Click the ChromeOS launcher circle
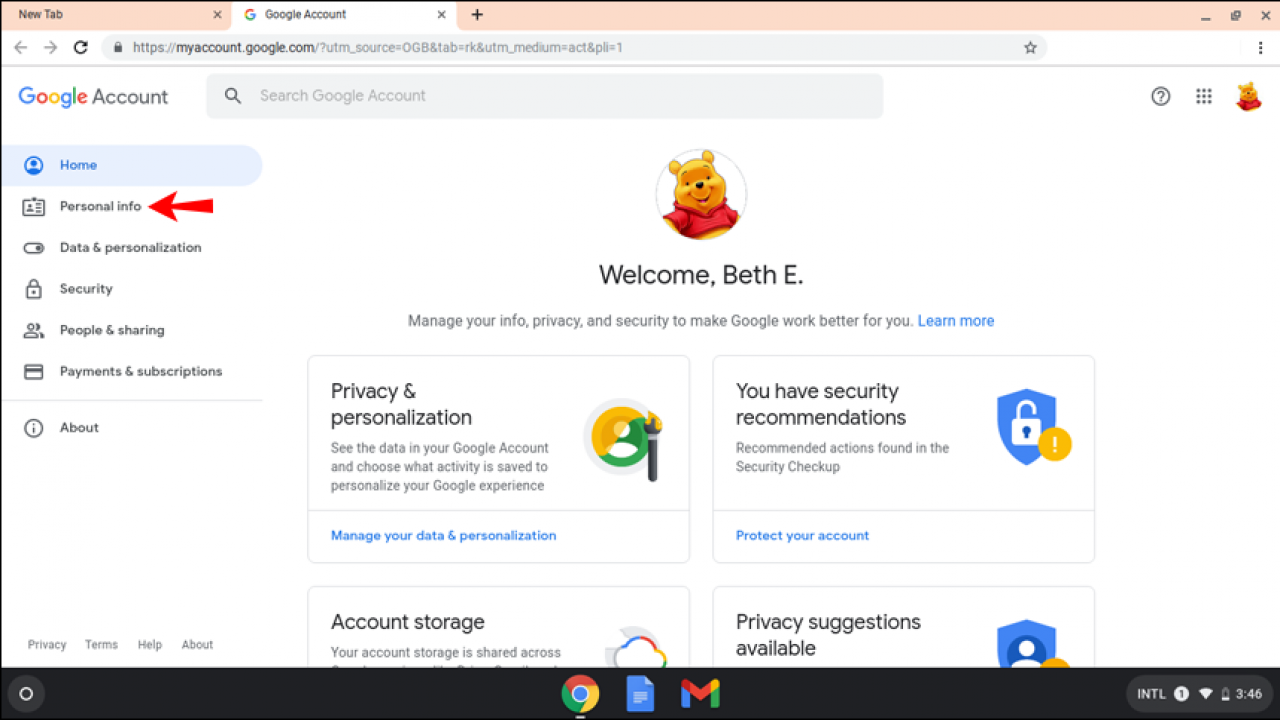1280x720 pixels. [26, 693]
